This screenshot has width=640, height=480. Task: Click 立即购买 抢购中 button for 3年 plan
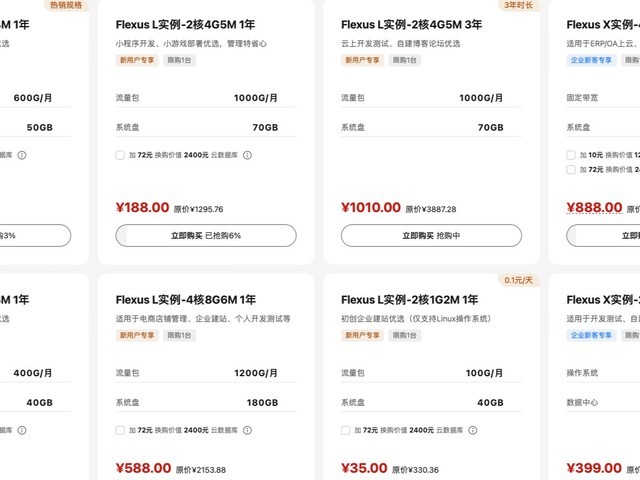click(431, 236)
